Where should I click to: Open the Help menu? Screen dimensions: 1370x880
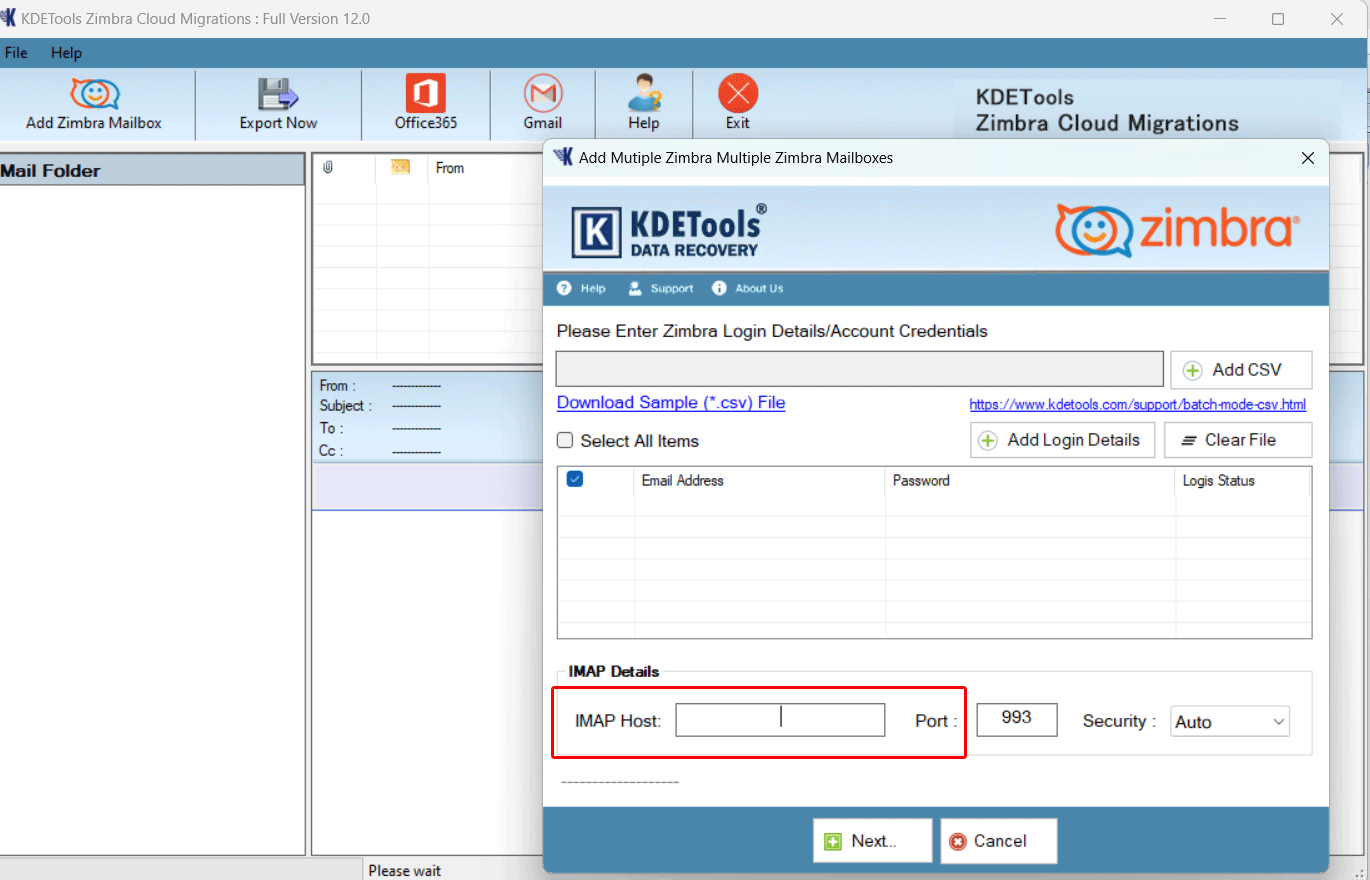click(67, 53)
